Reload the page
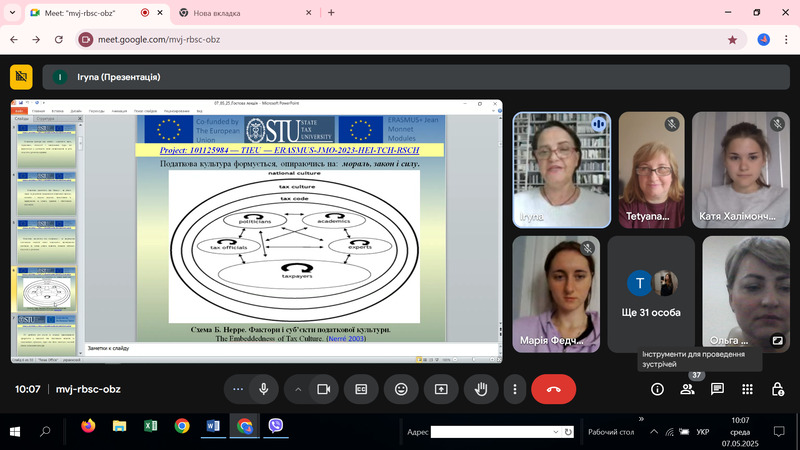The image size is (800, 450). (59, 39)
